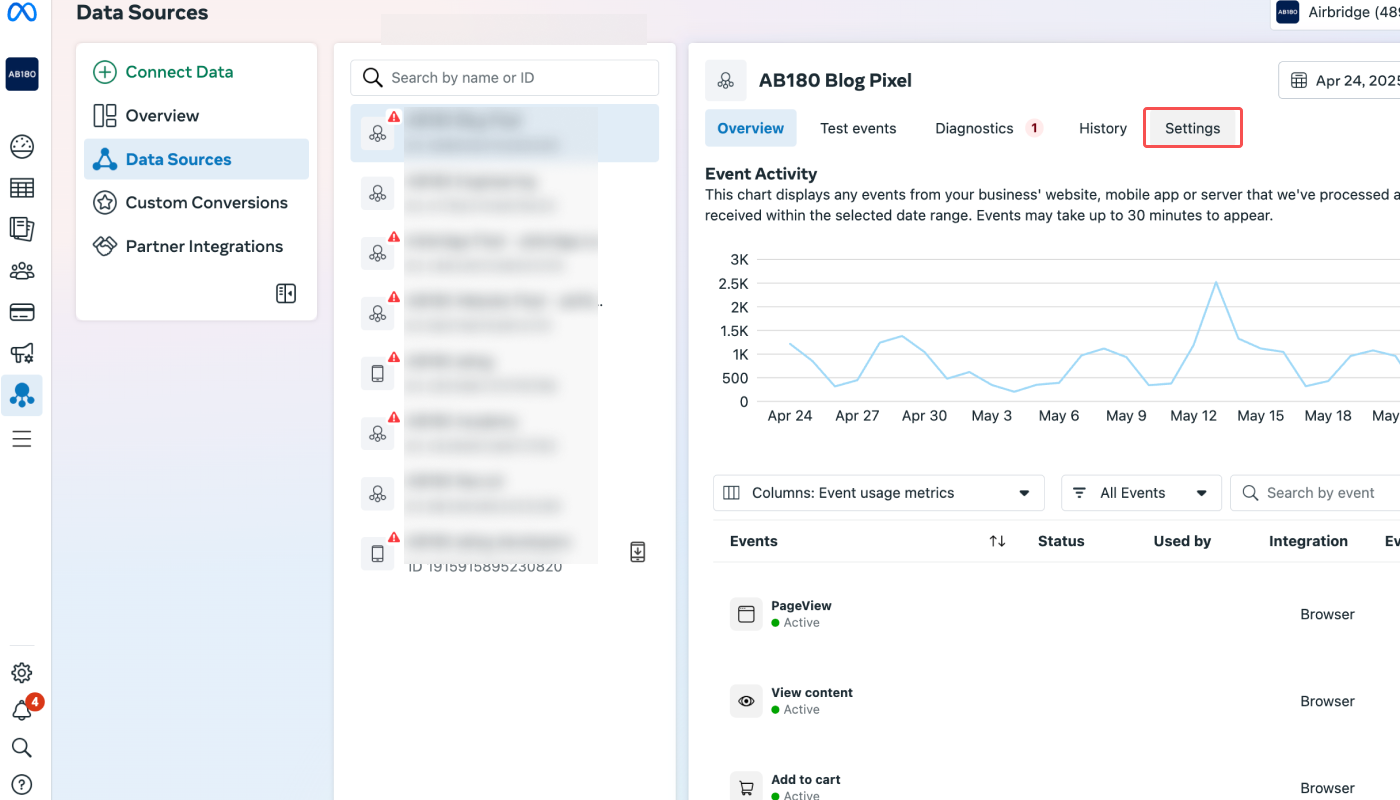The image size is (1400, 800).
Task: Click the mobile icon beside ID 1915915895230820
Action: (x=378, y=553)
